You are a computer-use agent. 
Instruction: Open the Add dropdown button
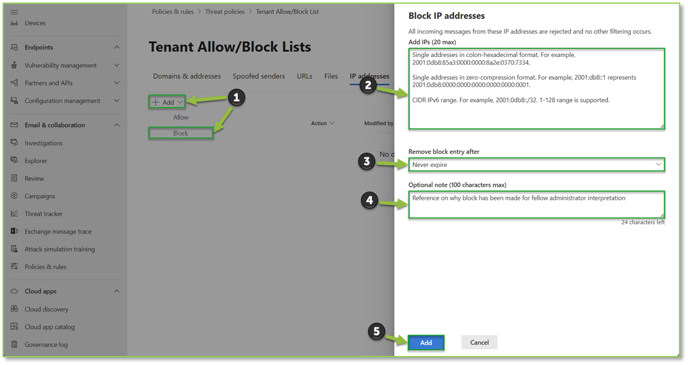coord(167,102)
